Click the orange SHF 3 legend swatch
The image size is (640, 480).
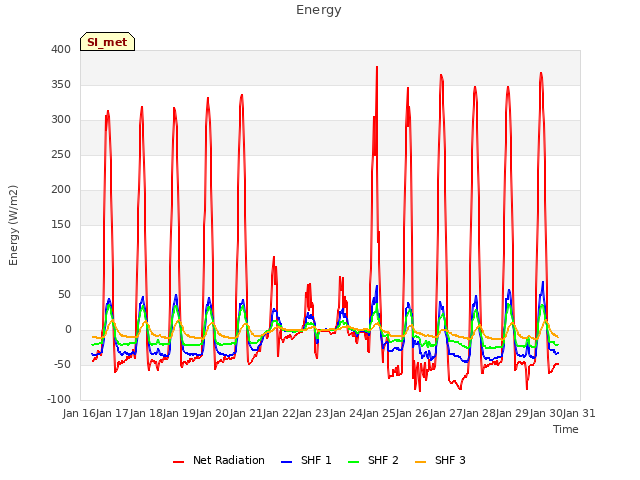click(420, 462)
